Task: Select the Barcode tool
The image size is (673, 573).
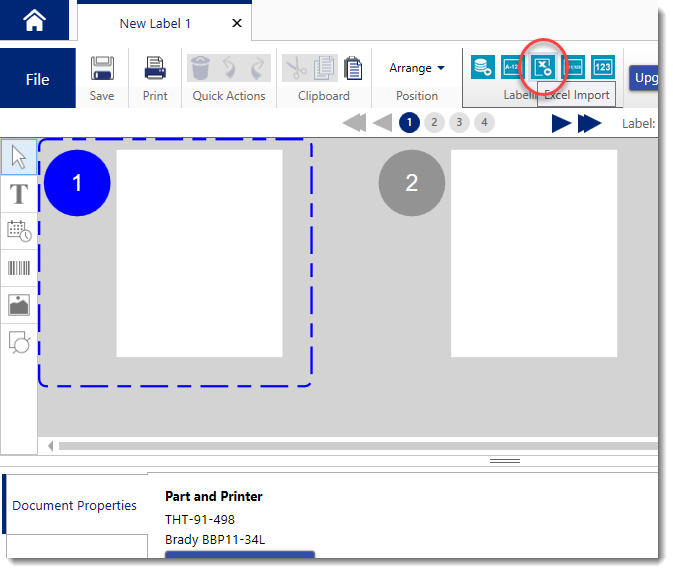Action: (18, 268)
